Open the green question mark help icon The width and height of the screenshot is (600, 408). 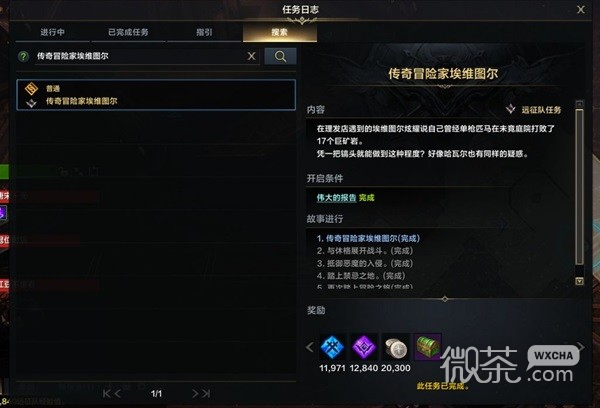(x=23, y=57)
